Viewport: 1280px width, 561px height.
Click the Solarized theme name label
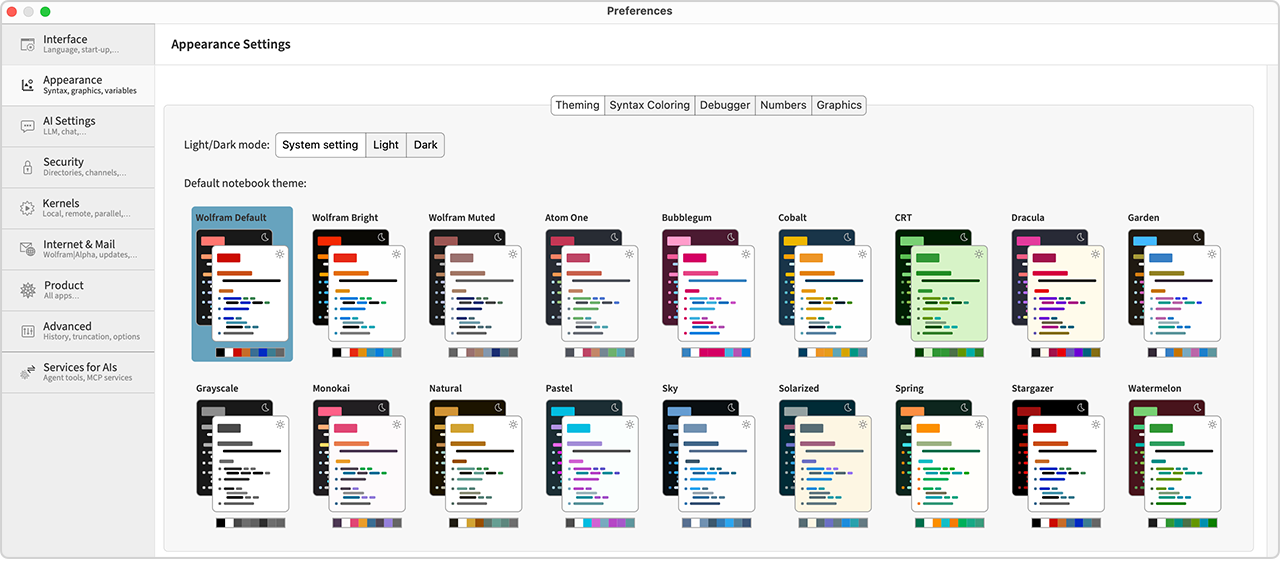(x=799, y=389)
